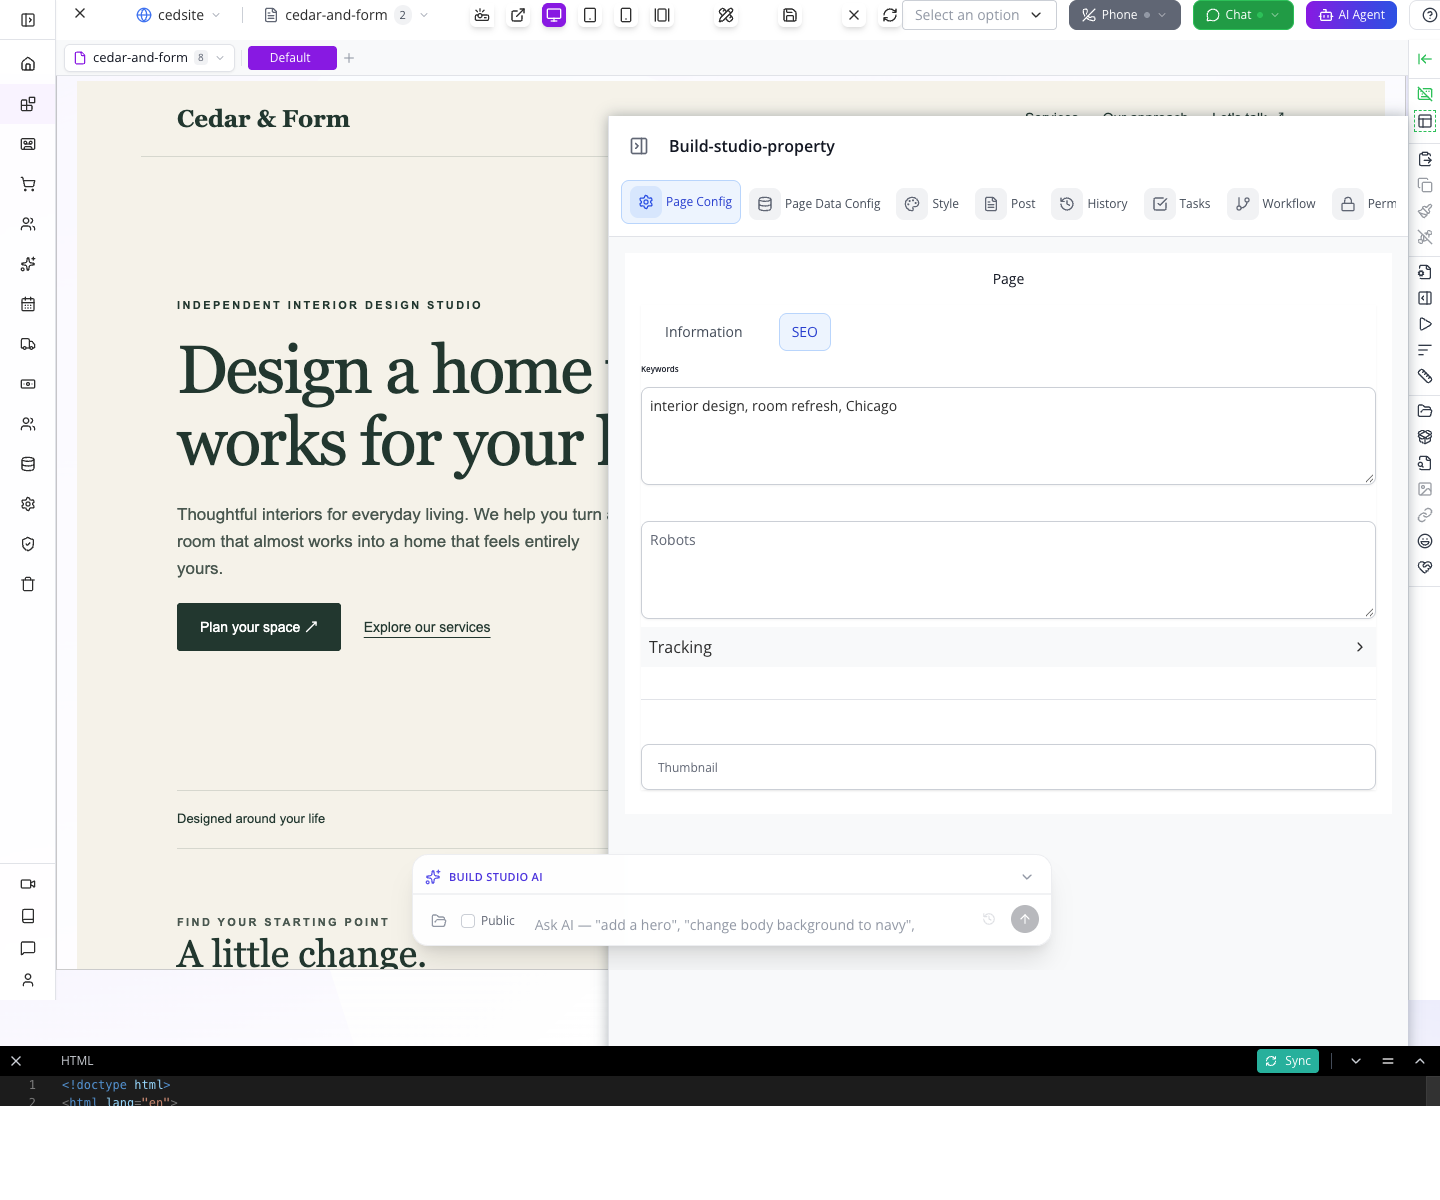Open the shopping cart section in sidebar
The image size is (1440, 1200).
(x=28, y=184)
